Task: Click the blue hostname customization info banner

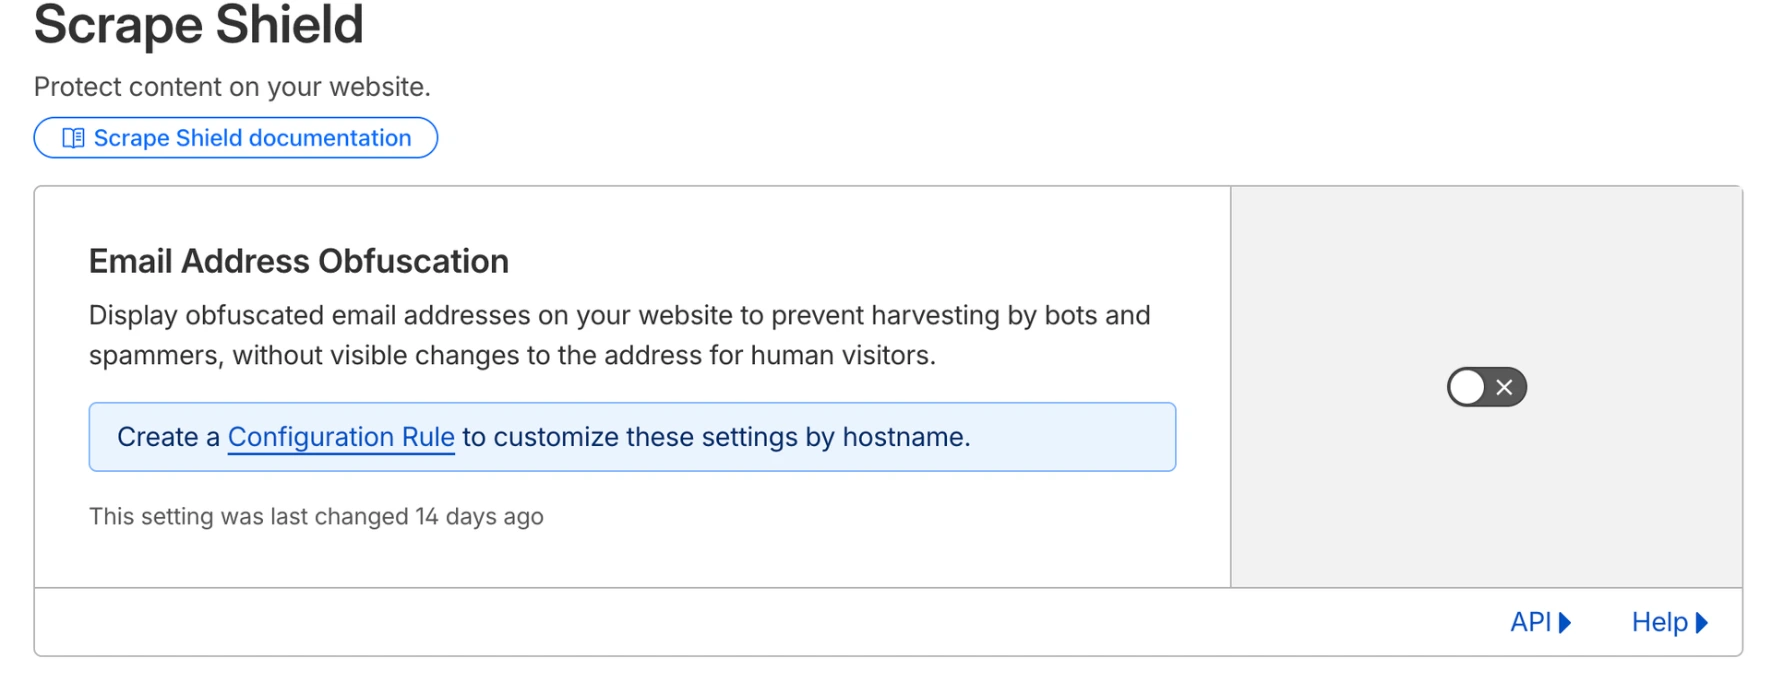Action: 1070,437
